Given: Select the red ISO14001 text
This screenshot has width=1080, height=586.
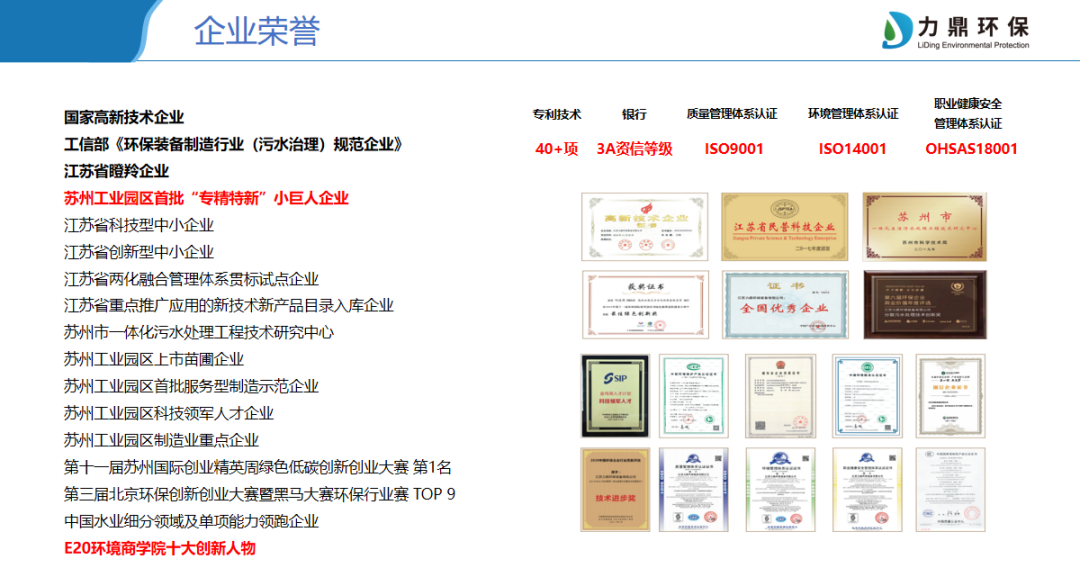Looking at the screenshot, I should [852, 149].
